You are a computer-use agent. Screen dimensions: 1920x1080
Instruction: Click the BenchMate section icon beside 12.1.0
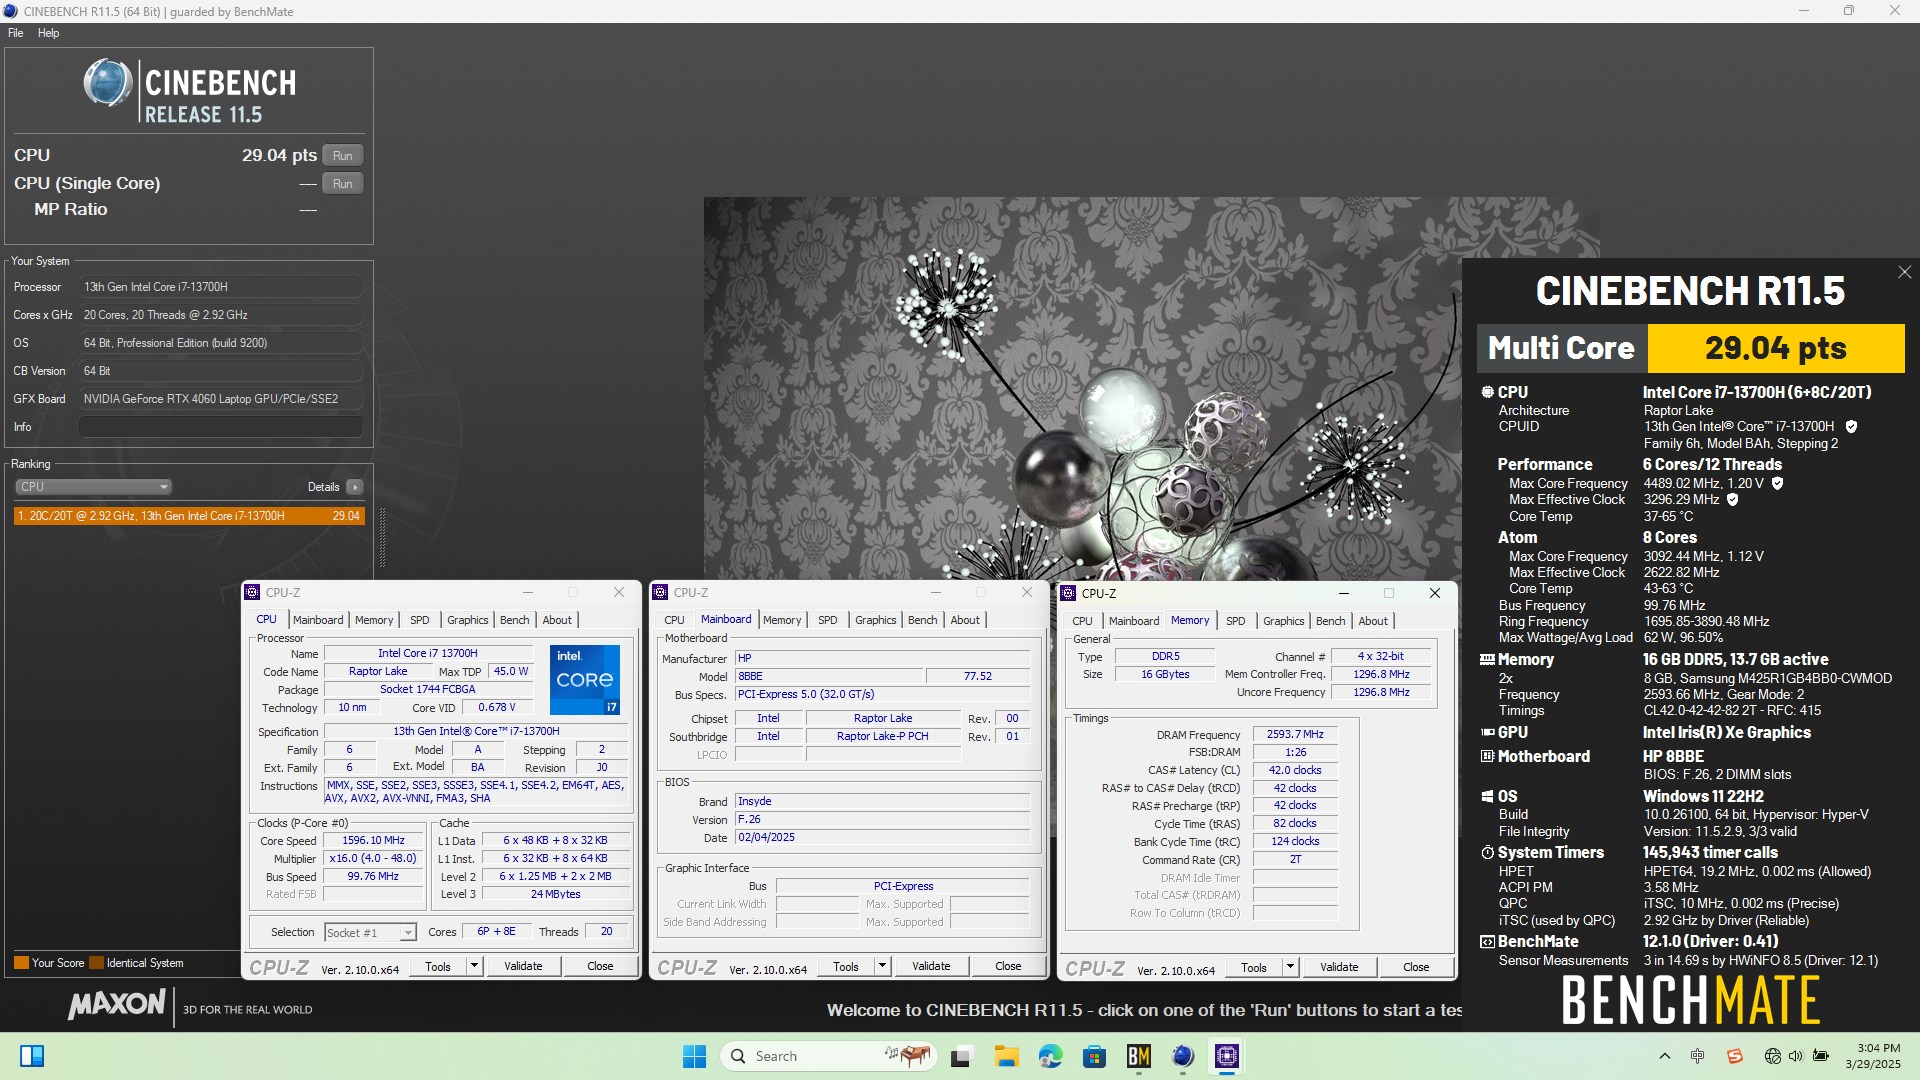point(1487,942)
